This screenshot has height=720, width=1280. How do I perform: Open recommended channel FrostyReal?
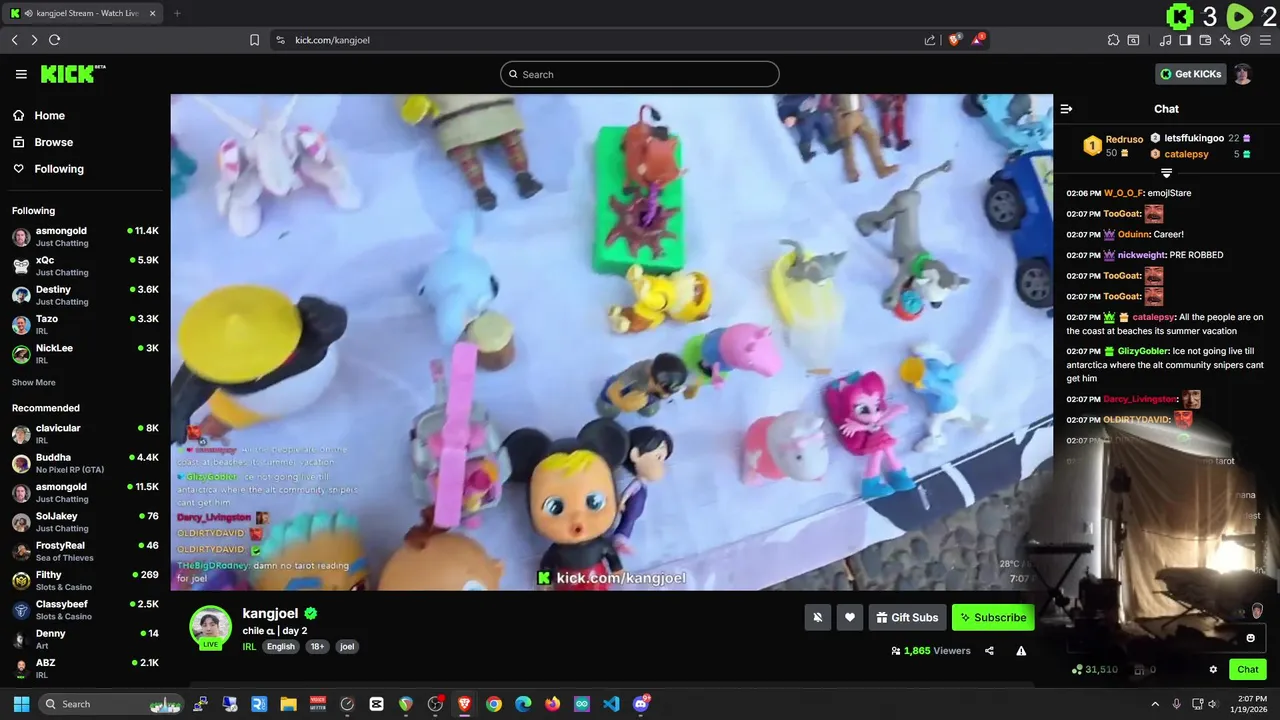pyautogui.click(x=85, y=551)
